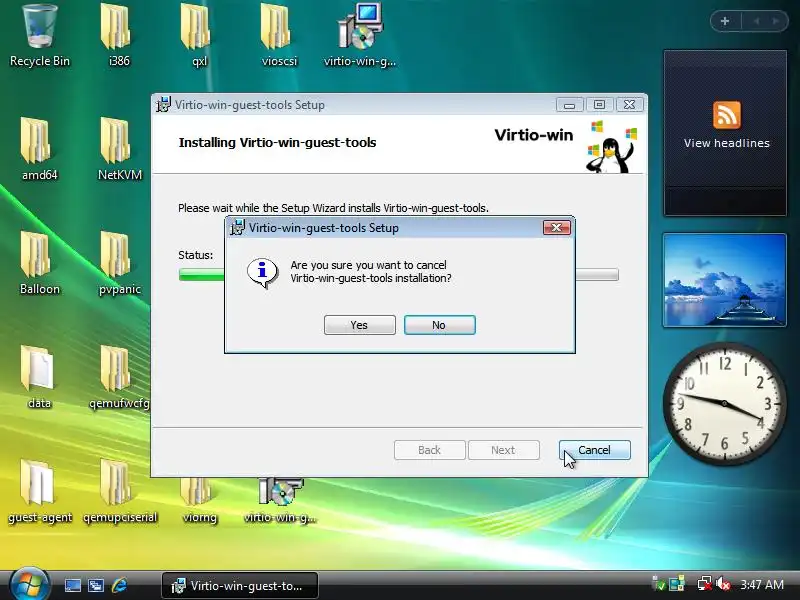The width and height of the screenshot is (800, 600).
Task: Select the Balloon folder icon
Action: tap(39, 264)
